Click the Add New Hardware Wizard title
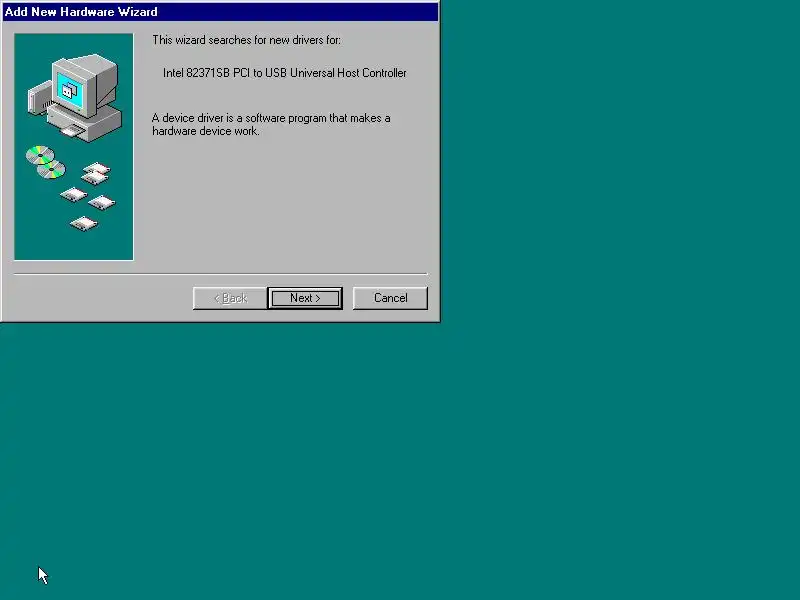The height and width of the screenshot is (600, 800). pos(81,12)
